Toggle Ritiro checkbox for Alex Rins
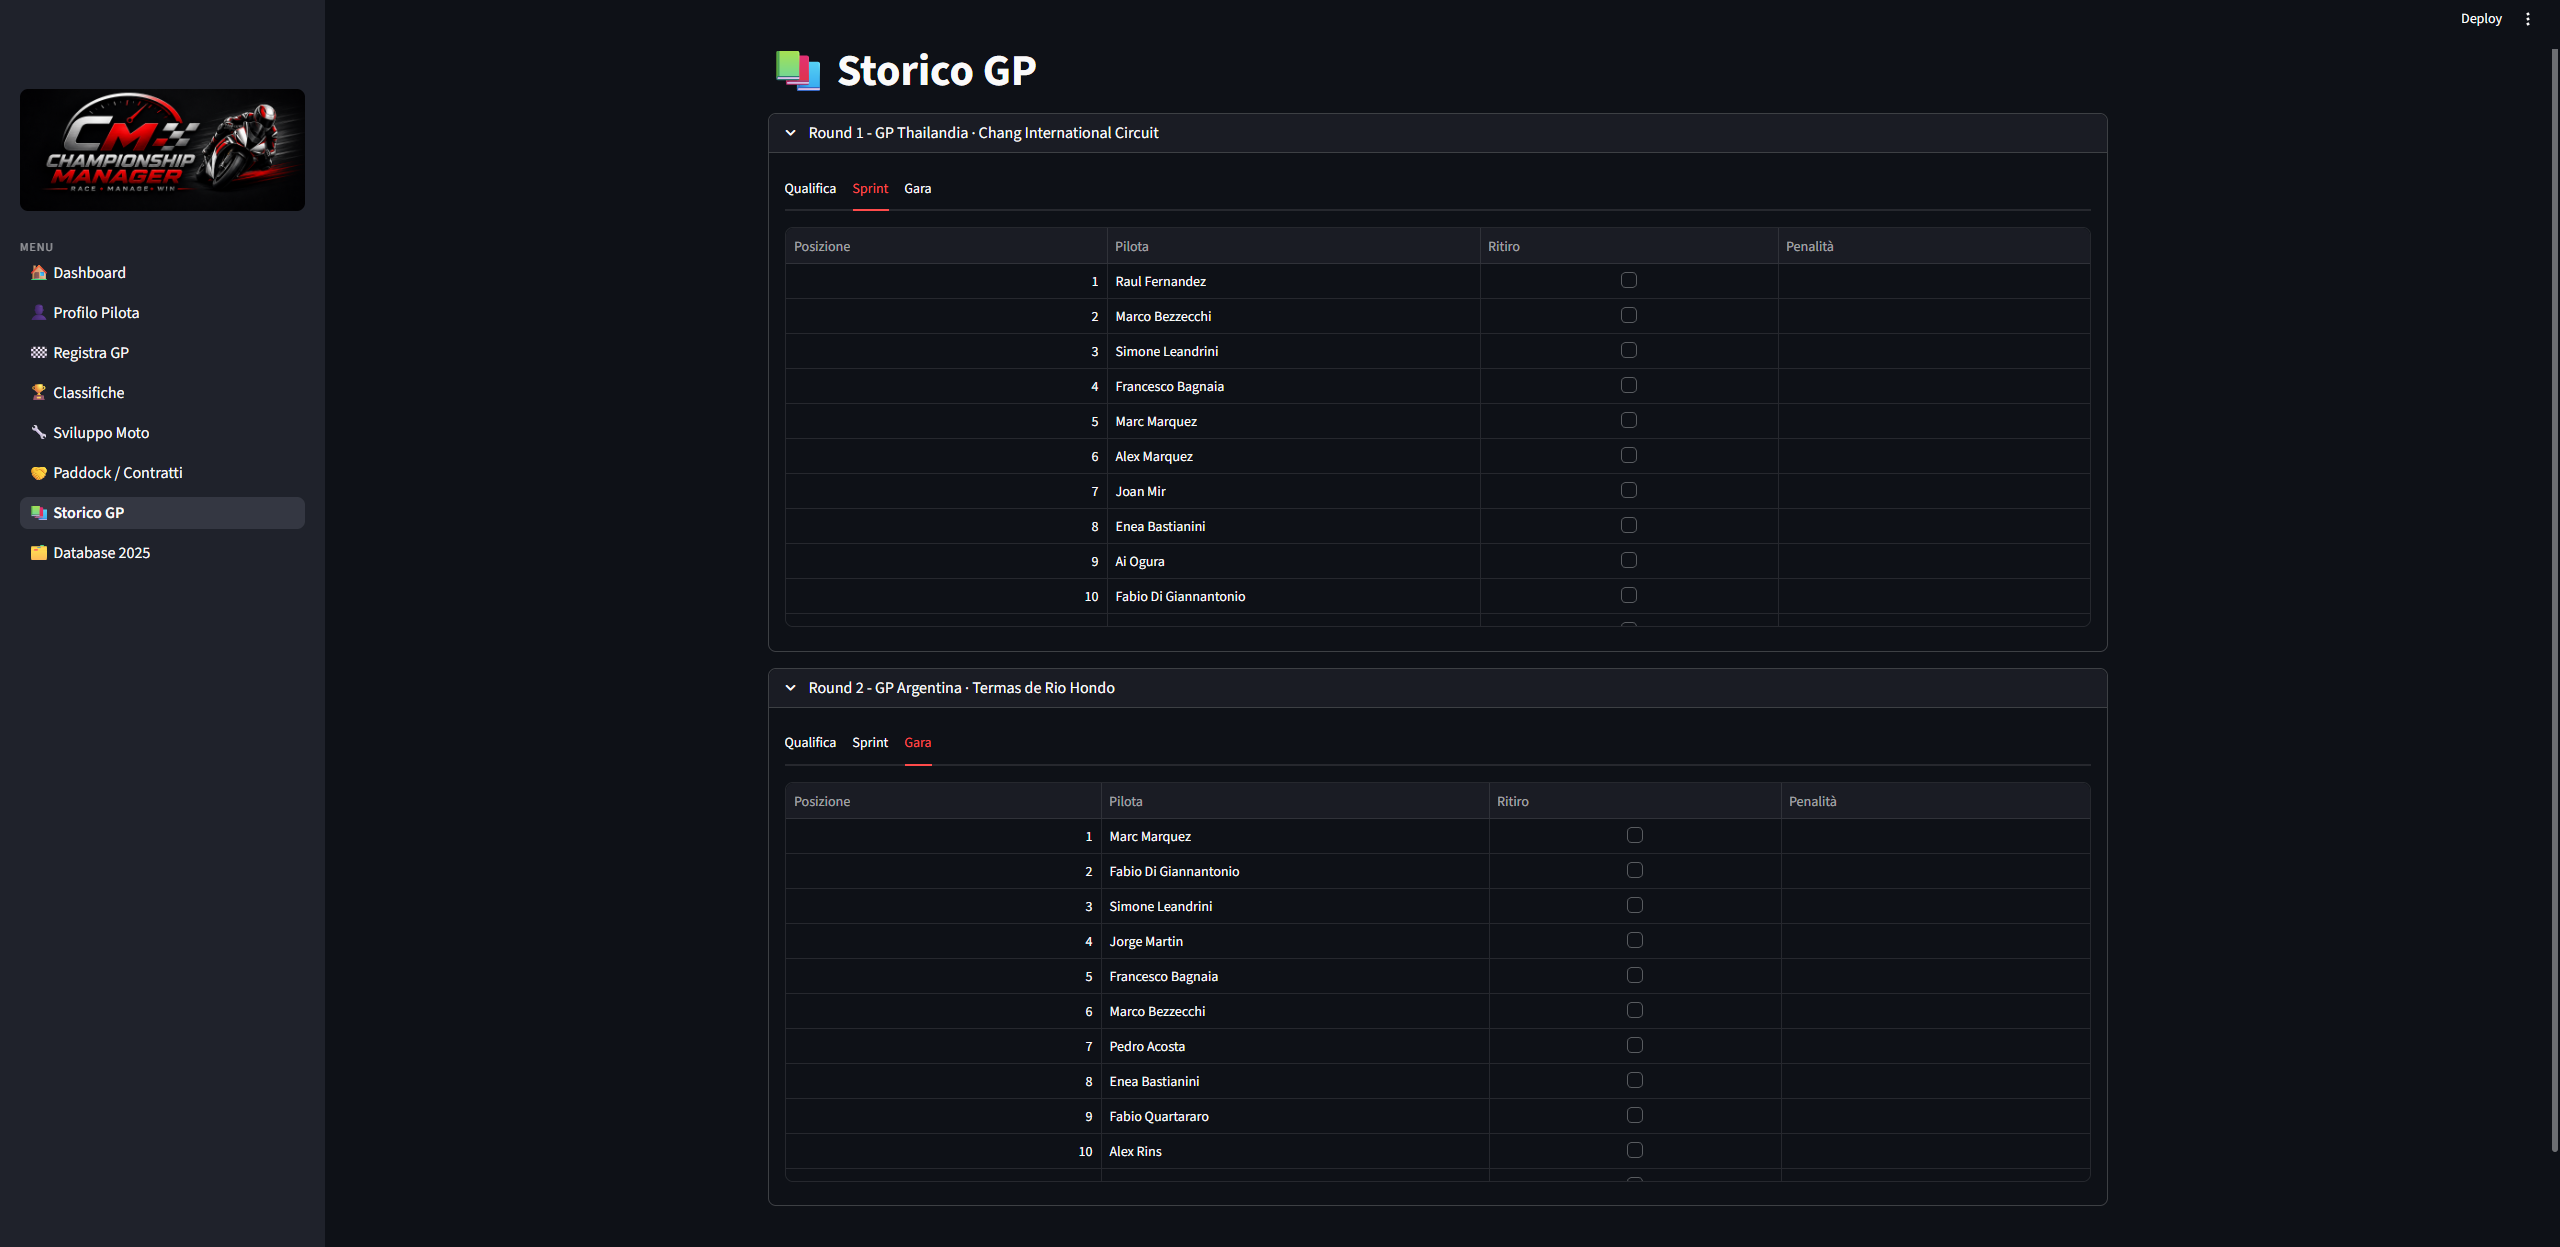This screenshot has height=1247, width=2560. coord(1635,1150)
